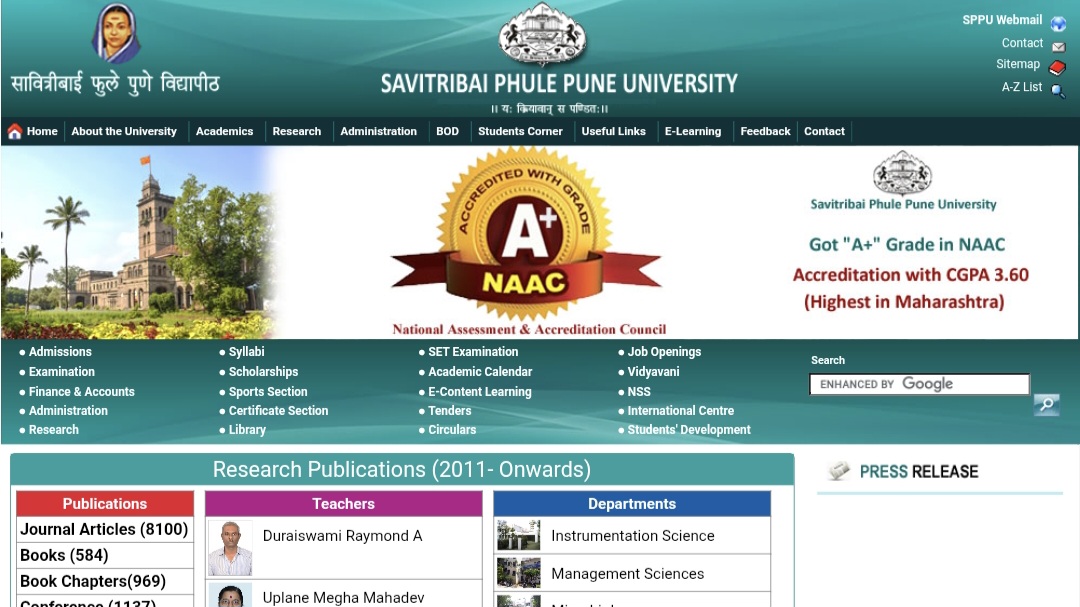Viewport: 1080px width, 607px height.
Task: Open Duraiswami Raymond A photo thumbnail
Action: coord(230,548)
